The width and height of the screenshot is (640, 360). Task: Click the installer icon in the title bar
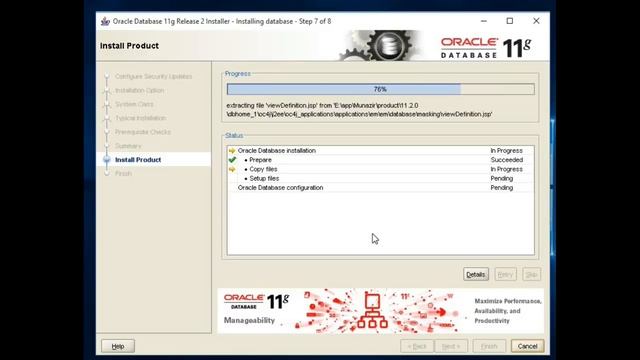pos(105,21)
